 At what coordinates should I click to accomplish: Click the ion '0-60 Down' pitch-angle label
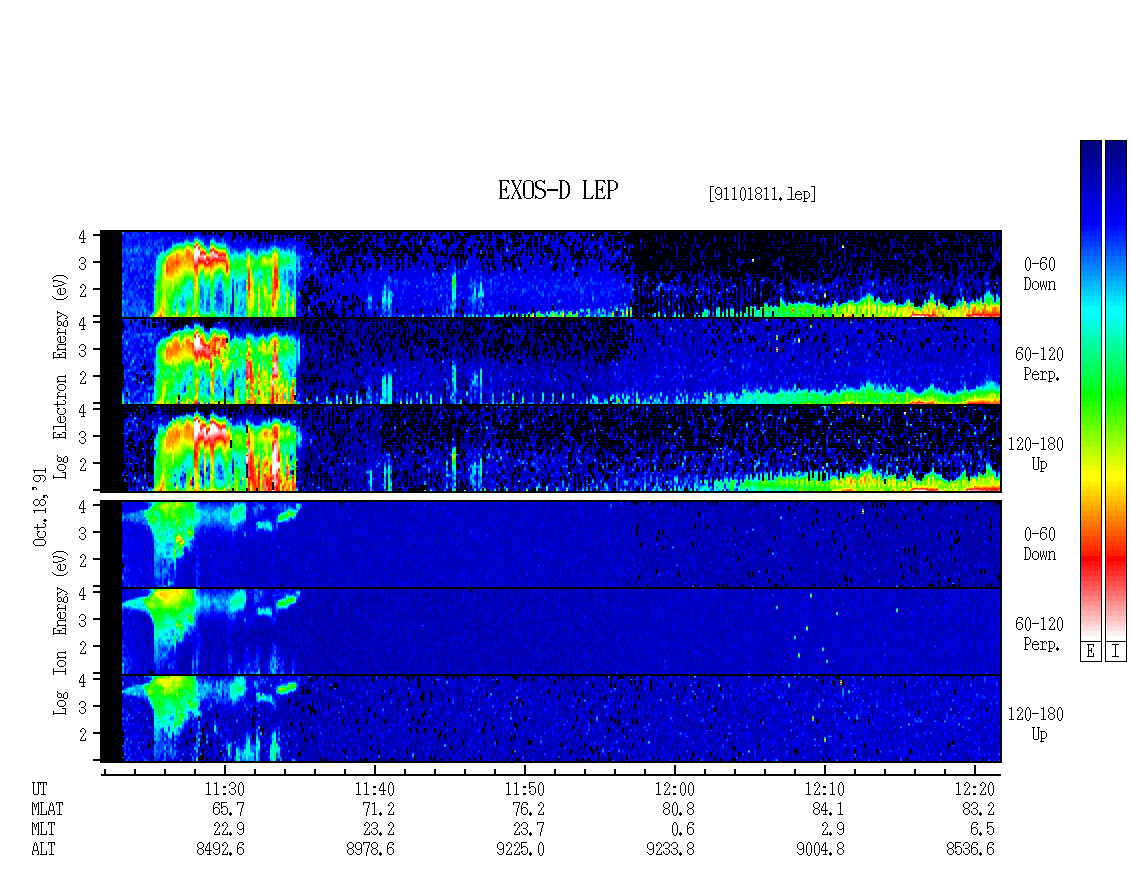[1039, 544]
